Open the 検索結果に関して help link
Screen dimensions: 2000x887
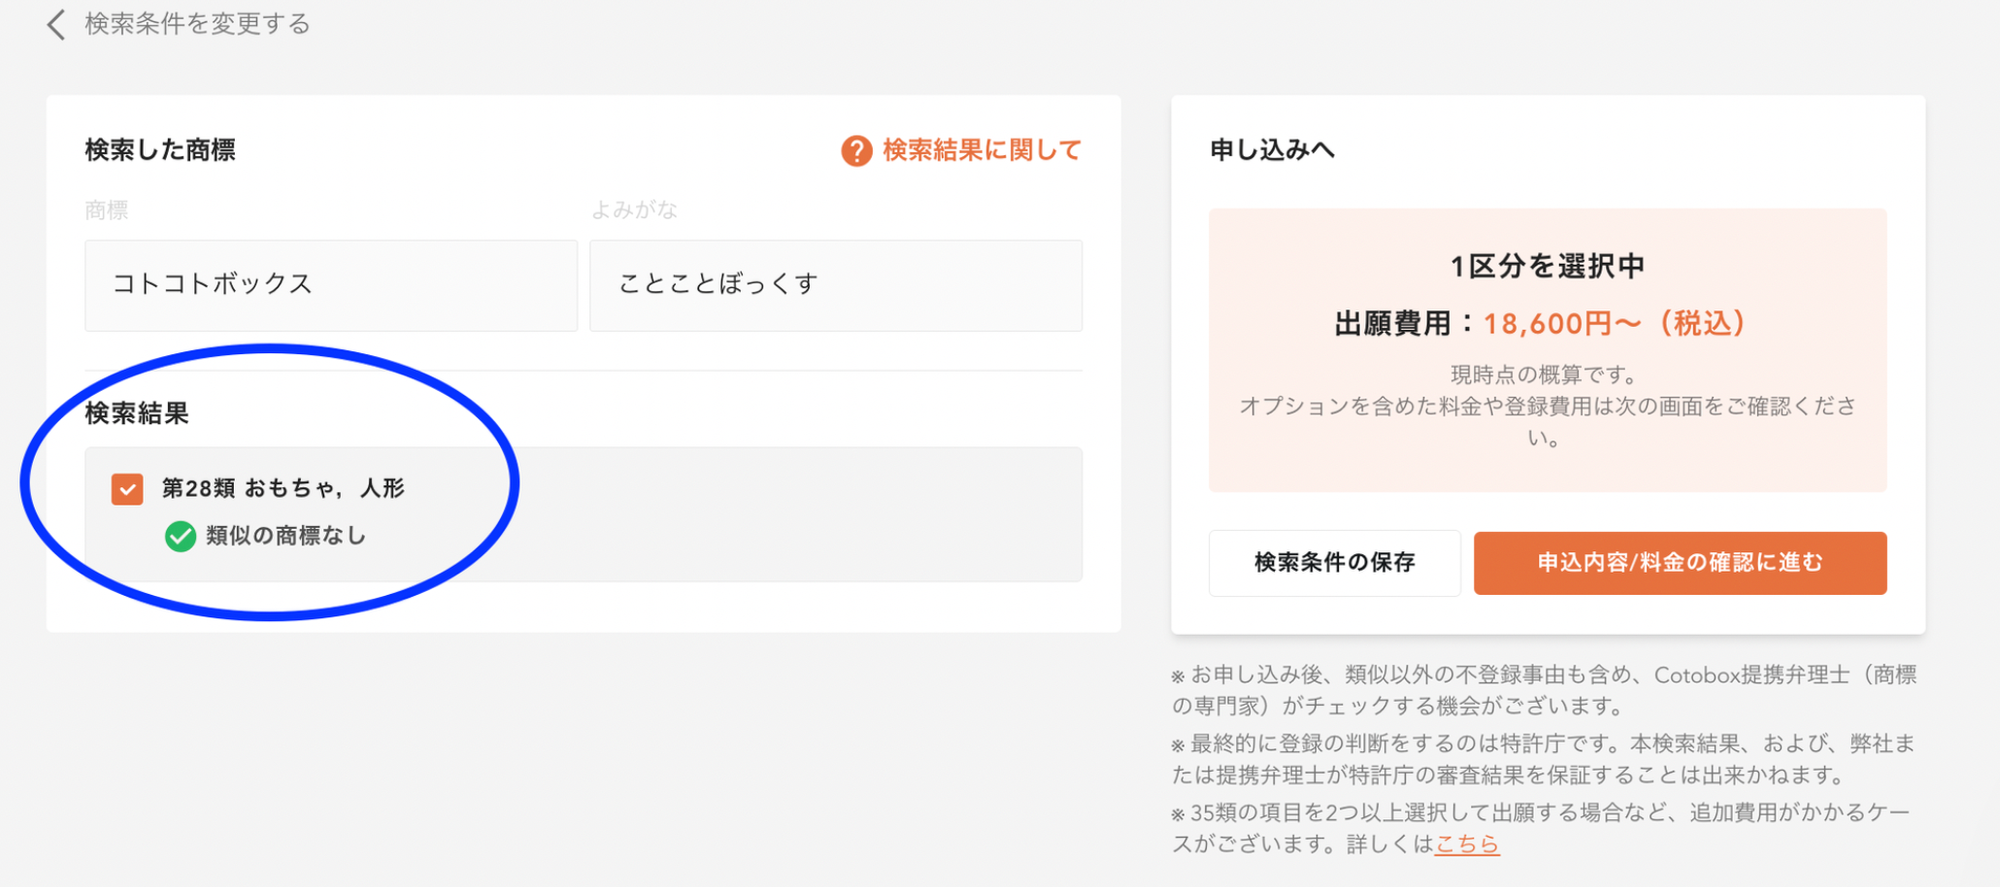coord(981,151)
